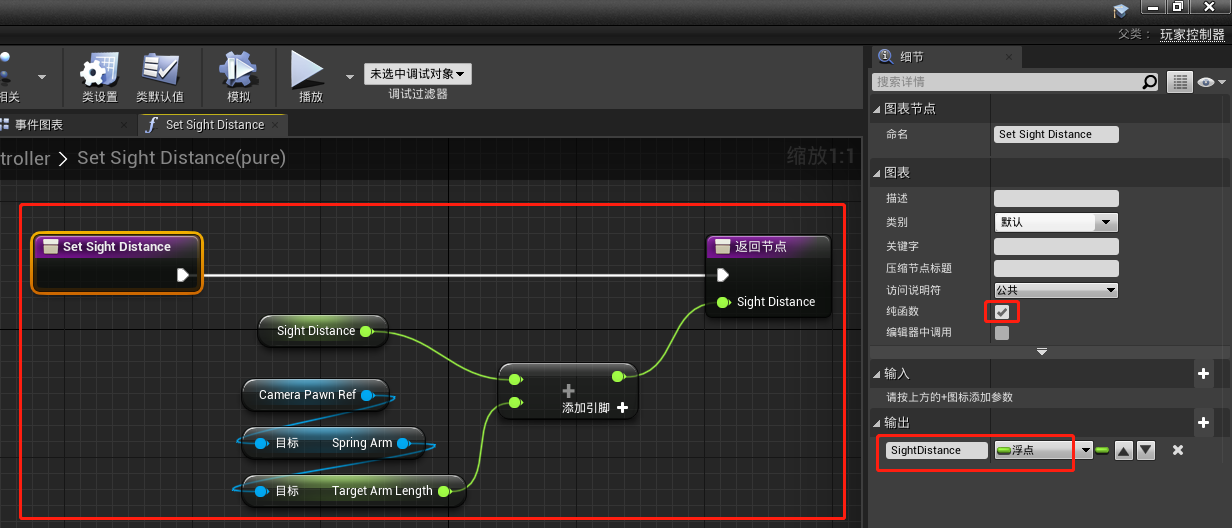Image resolution: width=1232 pixels, height=528 pixels.
Task: Click the add node output pin
Action: click(618, 376)
